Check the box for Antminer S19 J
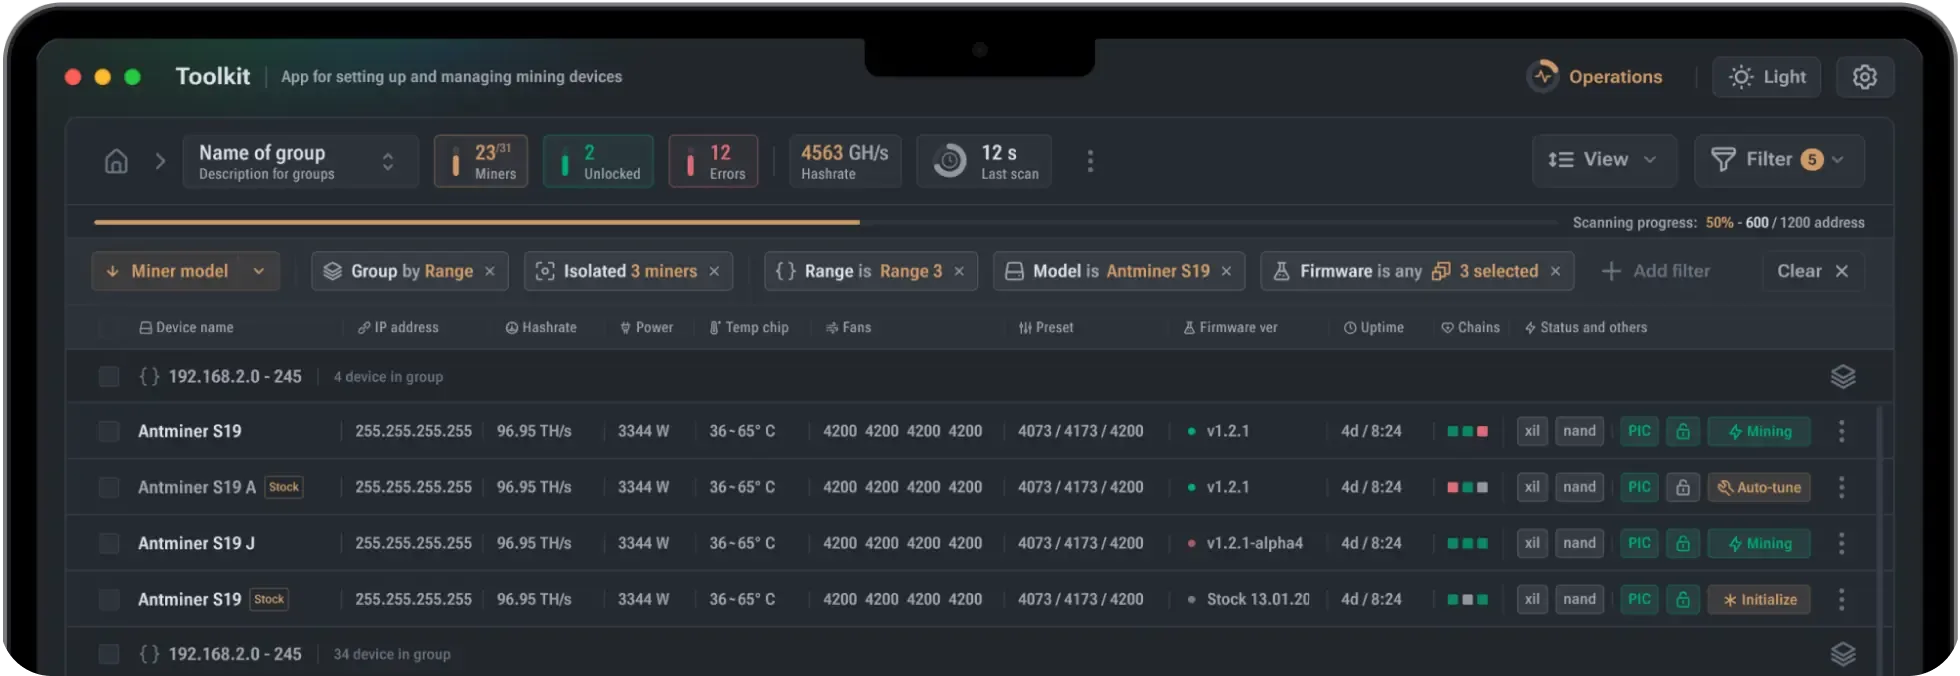 109,543
